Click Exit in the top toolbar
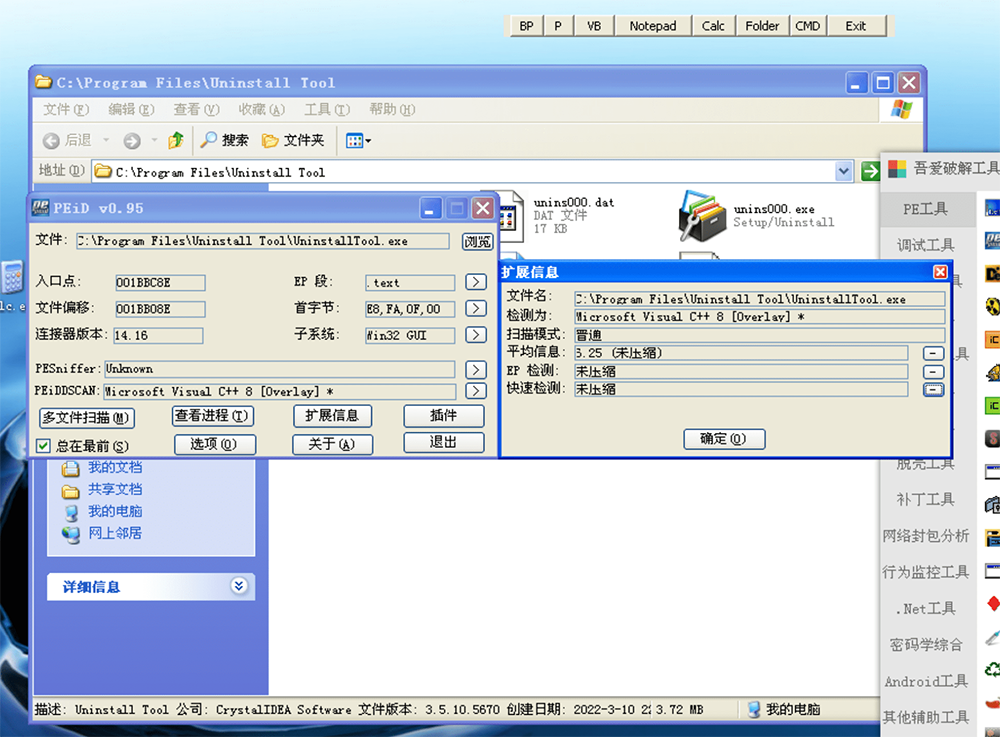Image resolution: width=1000 pixels, height=737 pixels. click(x=856, y=26)
